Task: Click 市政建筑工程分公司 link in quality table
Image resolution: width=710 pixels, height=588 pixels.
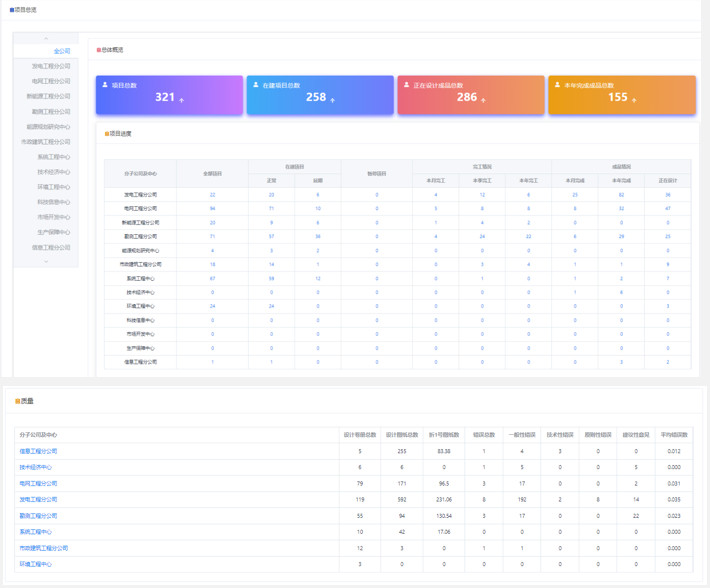Action: click(44, 548)
